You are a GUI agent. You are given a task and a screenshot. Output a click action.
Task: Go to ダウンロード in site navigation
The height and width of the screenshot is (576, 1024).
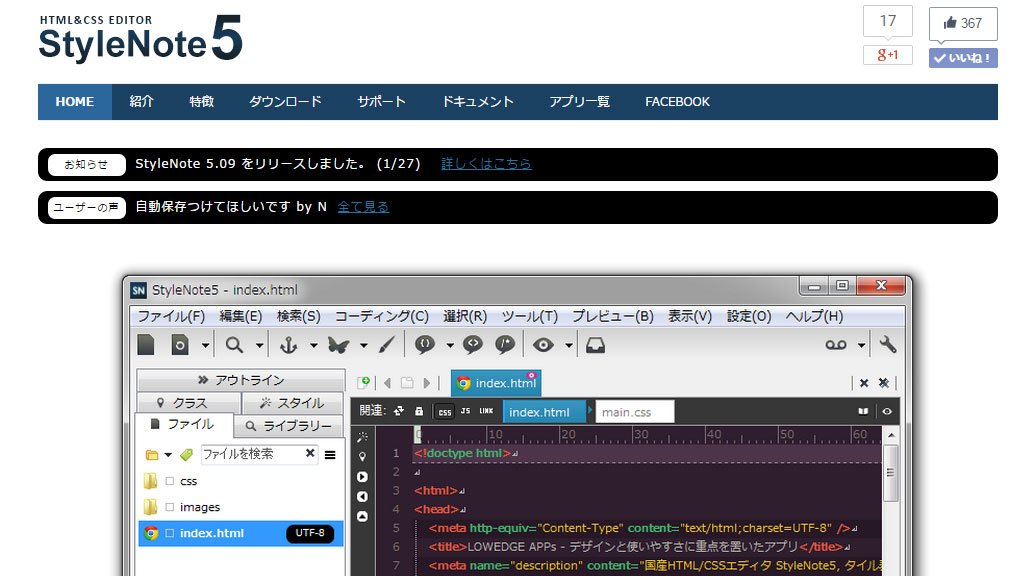285,102
